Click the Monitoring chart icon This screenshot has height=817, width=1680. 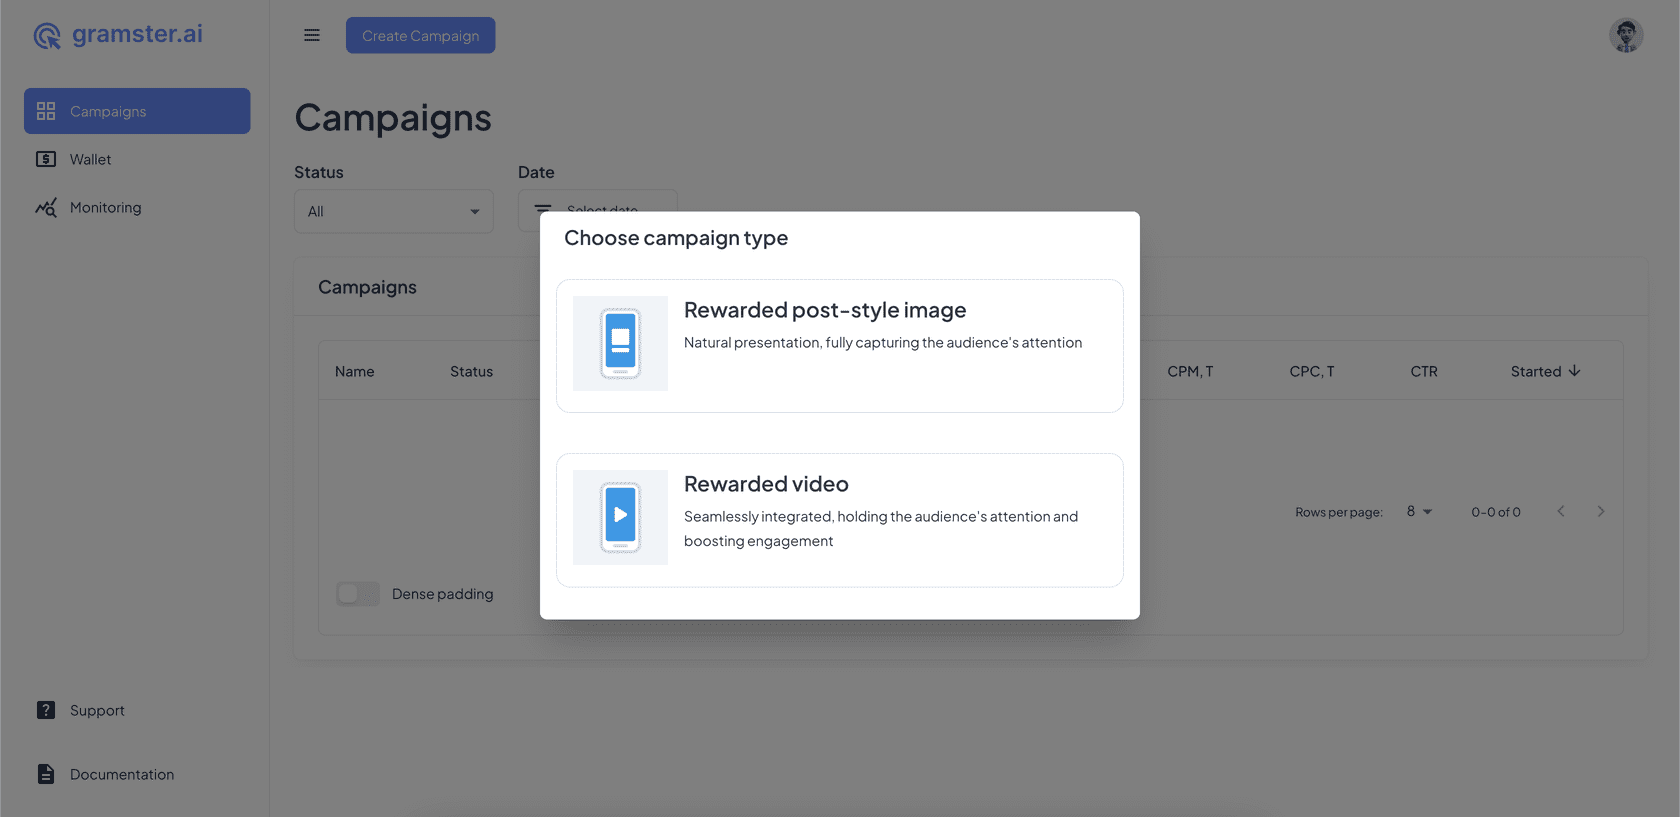point(46,208)
